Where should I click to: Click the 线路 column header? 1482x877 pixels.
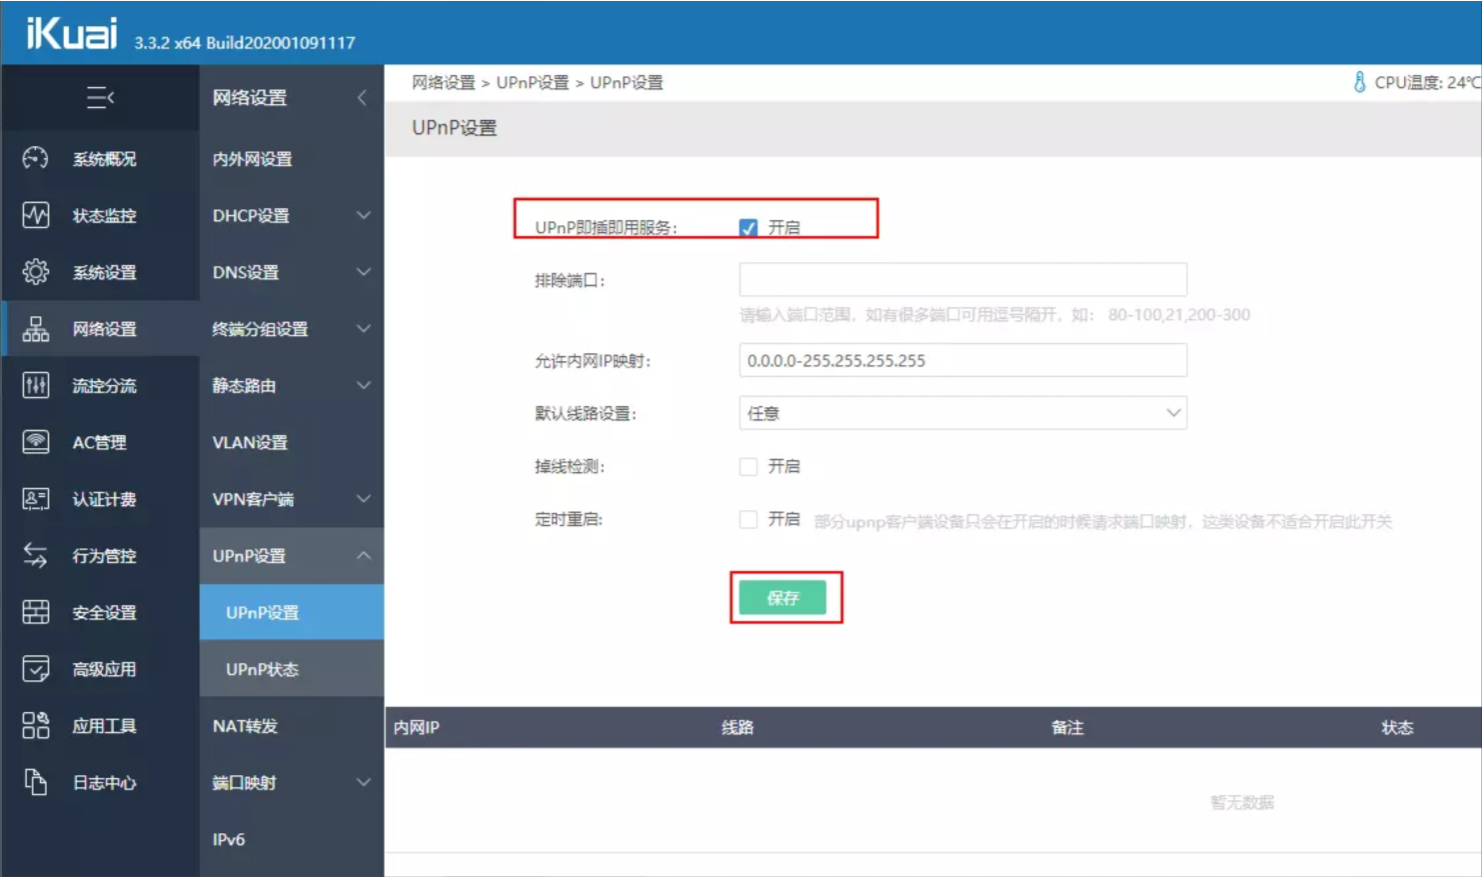(x=737, y=727)
